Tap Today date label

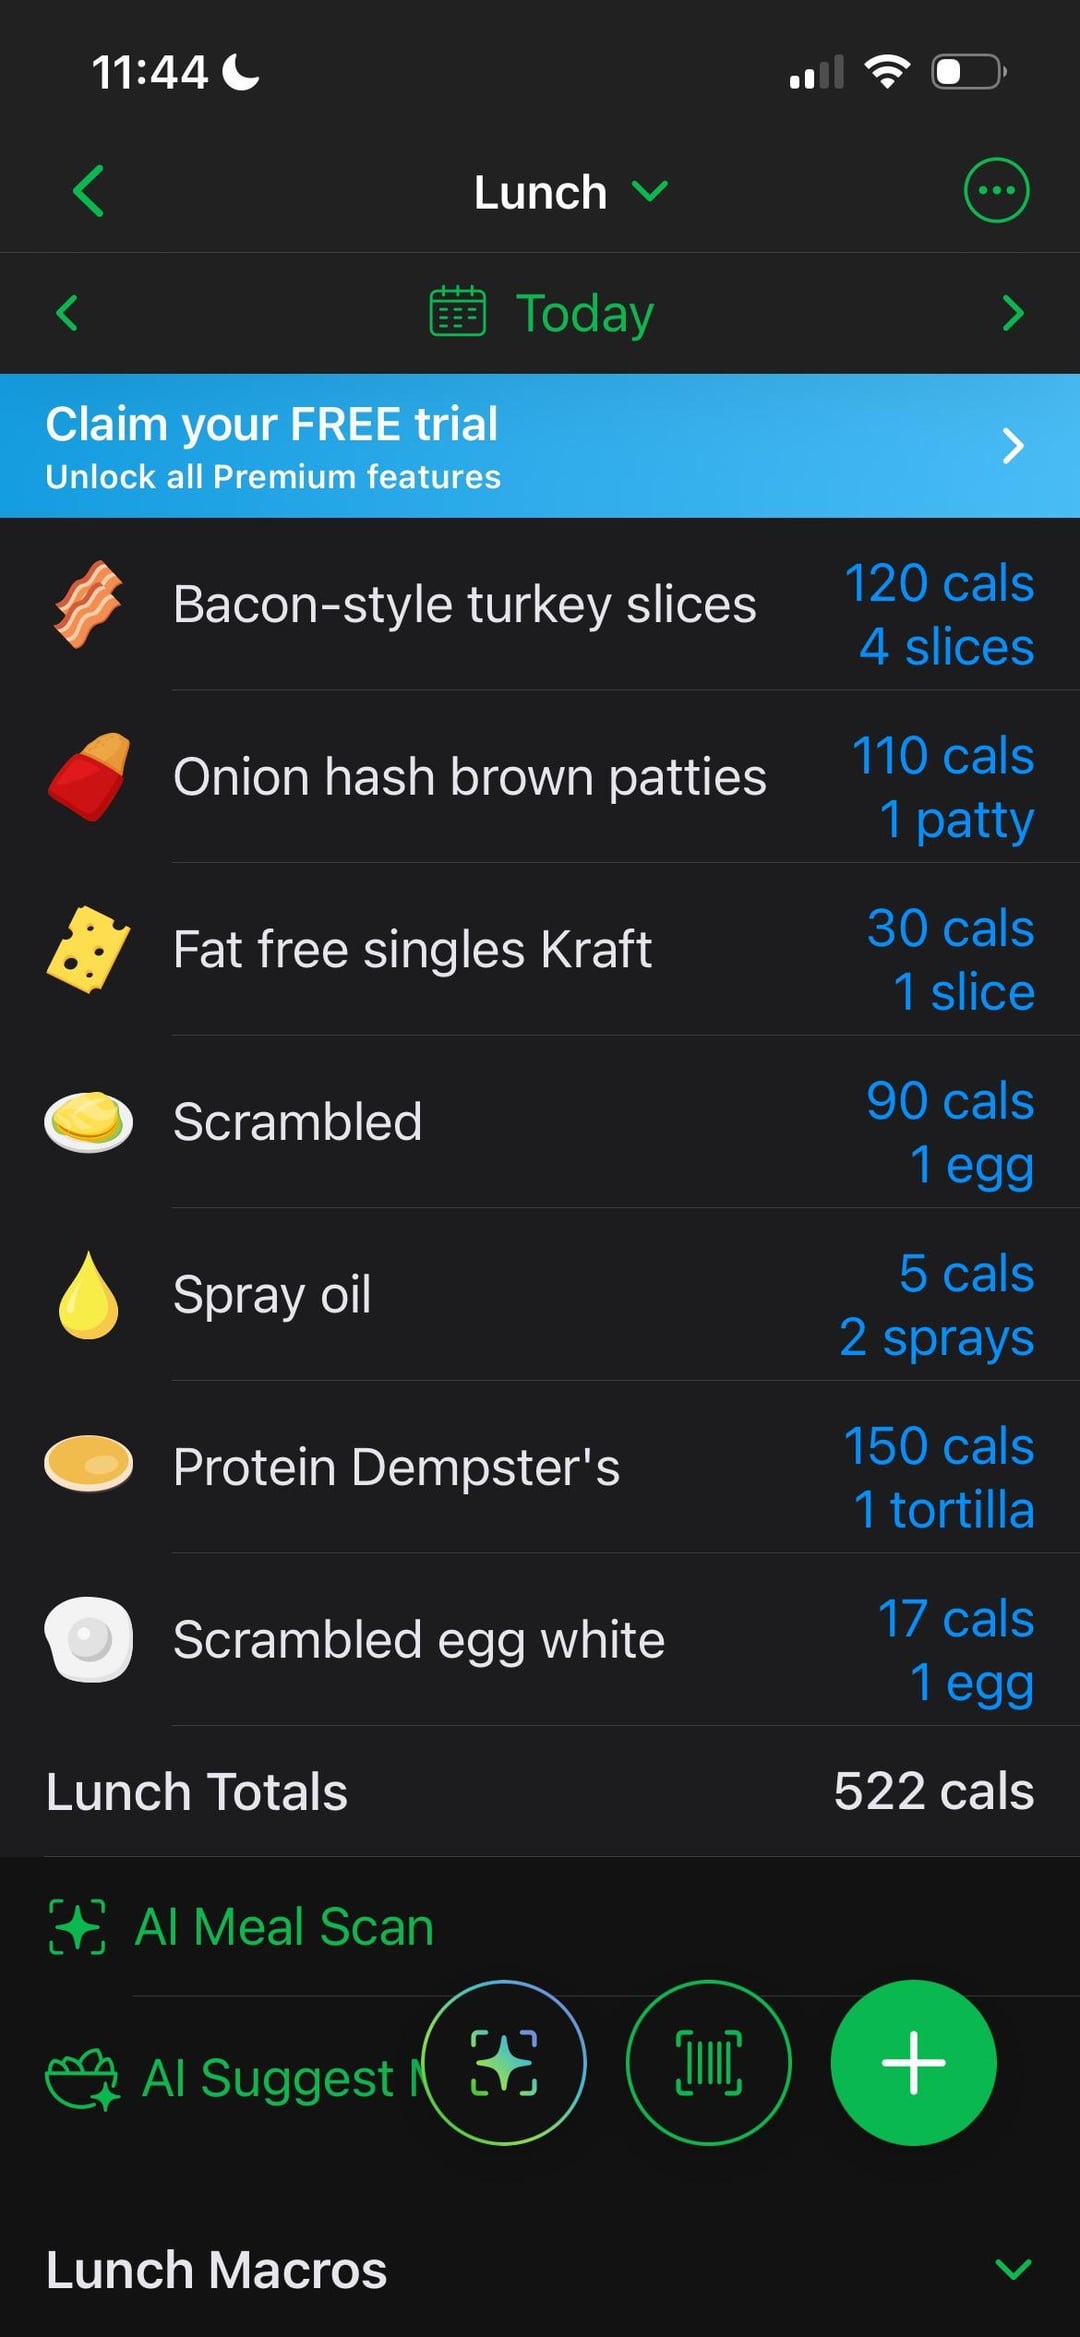pos(584,313)
